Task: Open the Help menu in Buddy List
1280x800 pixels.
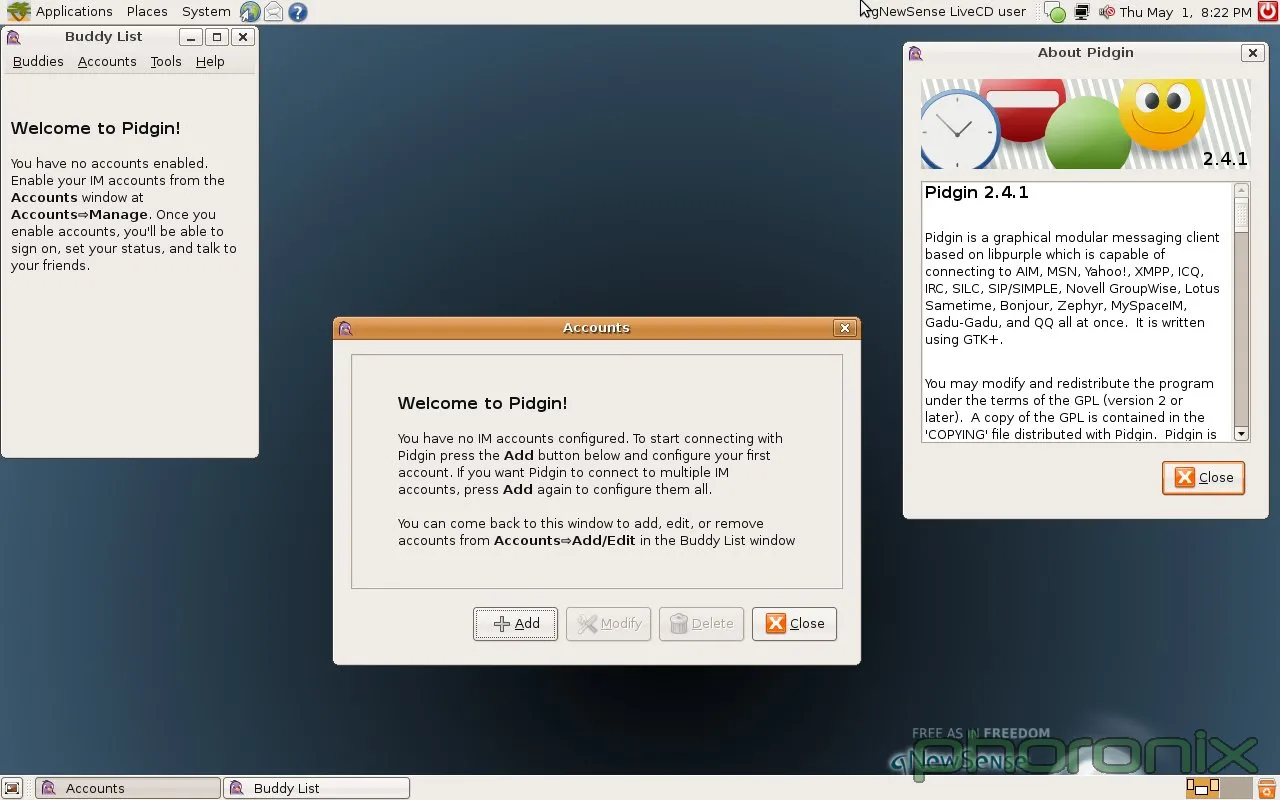Action: 210,61
